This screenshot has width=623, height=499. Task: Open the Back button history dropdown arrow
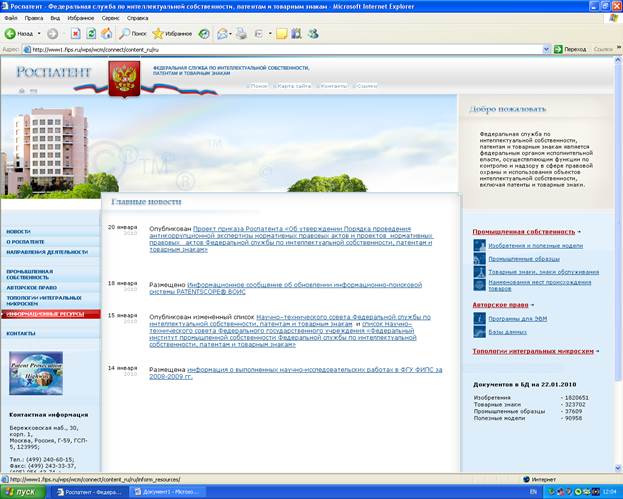39,34
